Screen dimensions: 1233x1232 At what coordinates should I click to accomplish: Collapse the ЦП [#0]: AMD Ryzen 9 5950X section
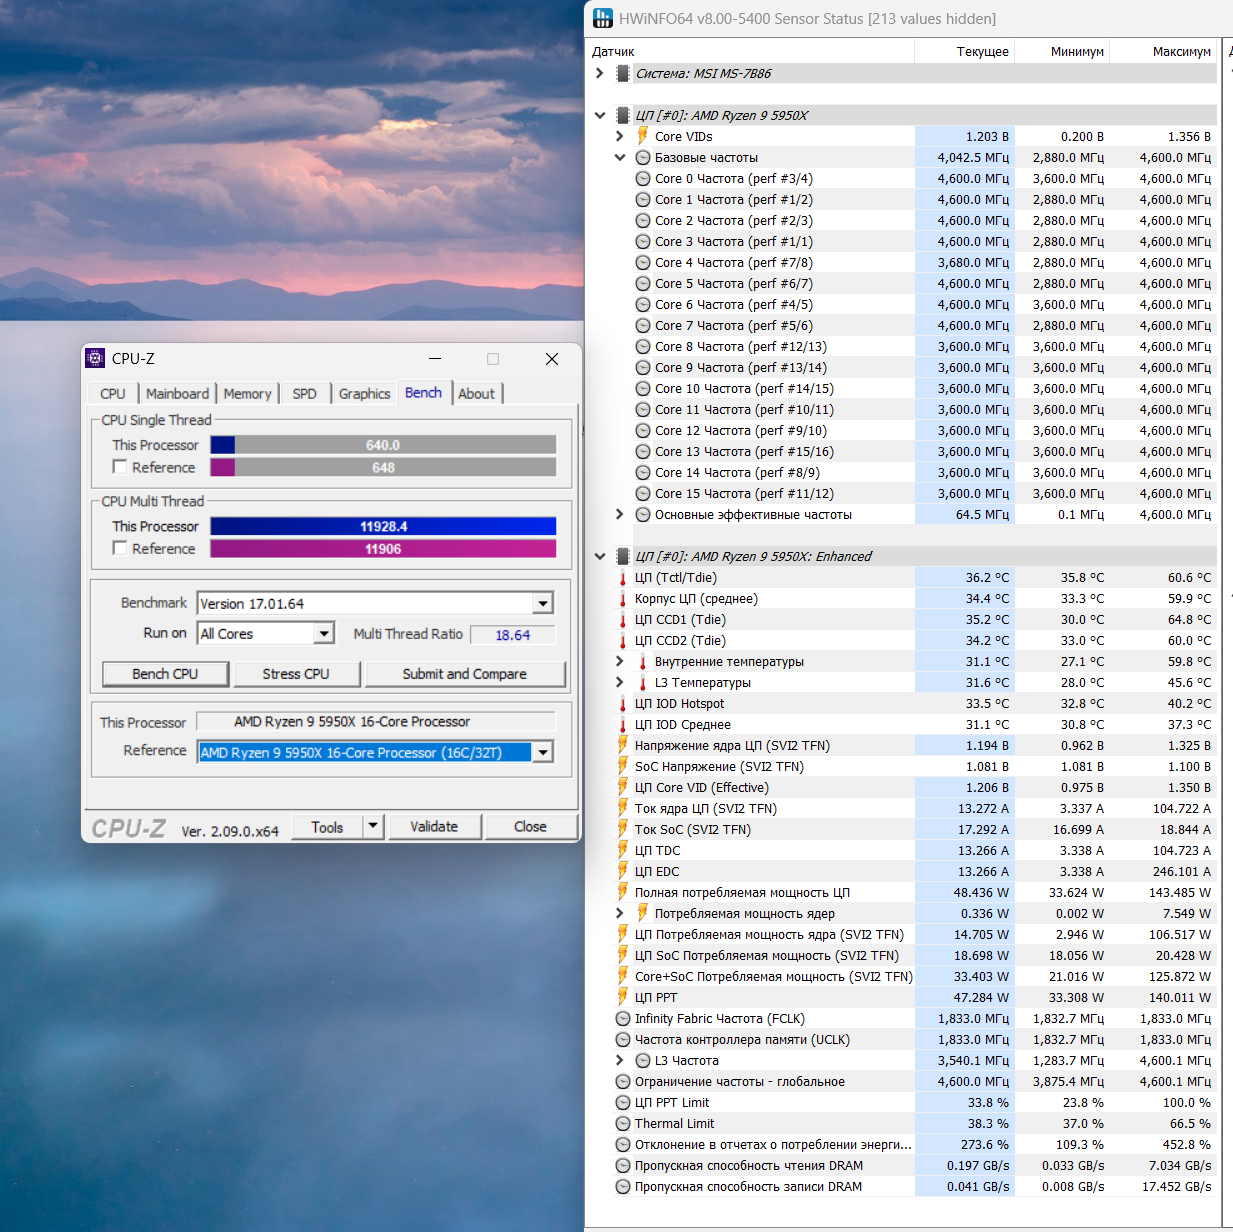point(599,115)
